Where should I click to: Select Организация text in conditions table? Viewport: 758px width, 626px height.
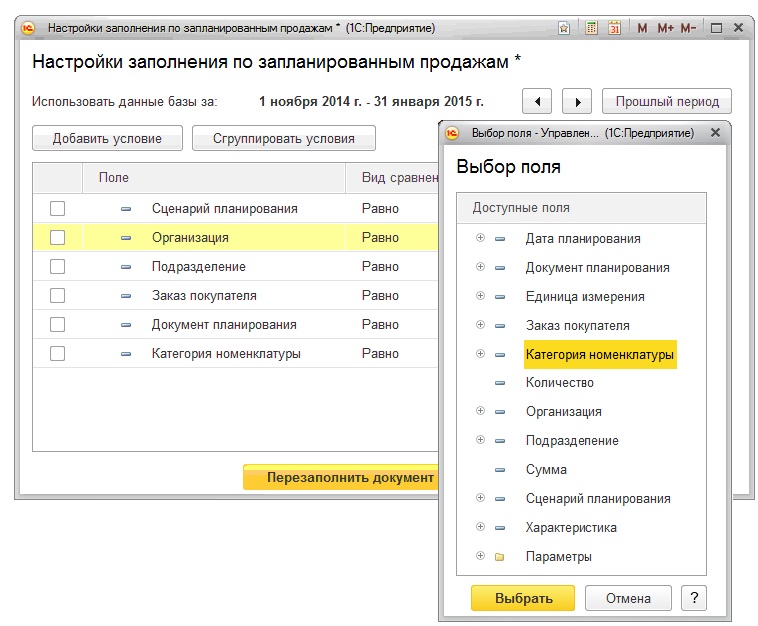click(x=190, y=238)
